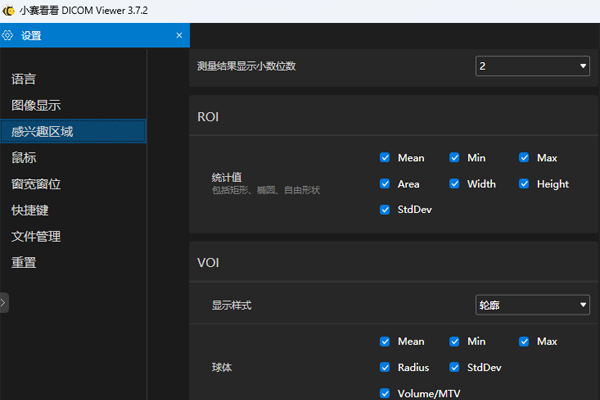Click the VOI section heading
Screen dimensions: 600x400
(x=208, y=263)
